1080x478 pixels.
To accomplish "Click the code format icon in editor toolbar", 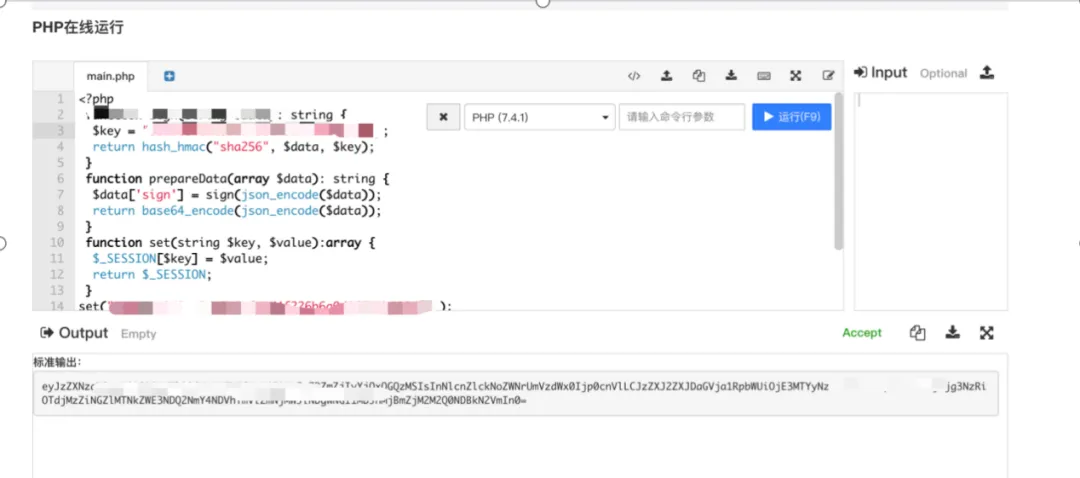I will [634, 76].
